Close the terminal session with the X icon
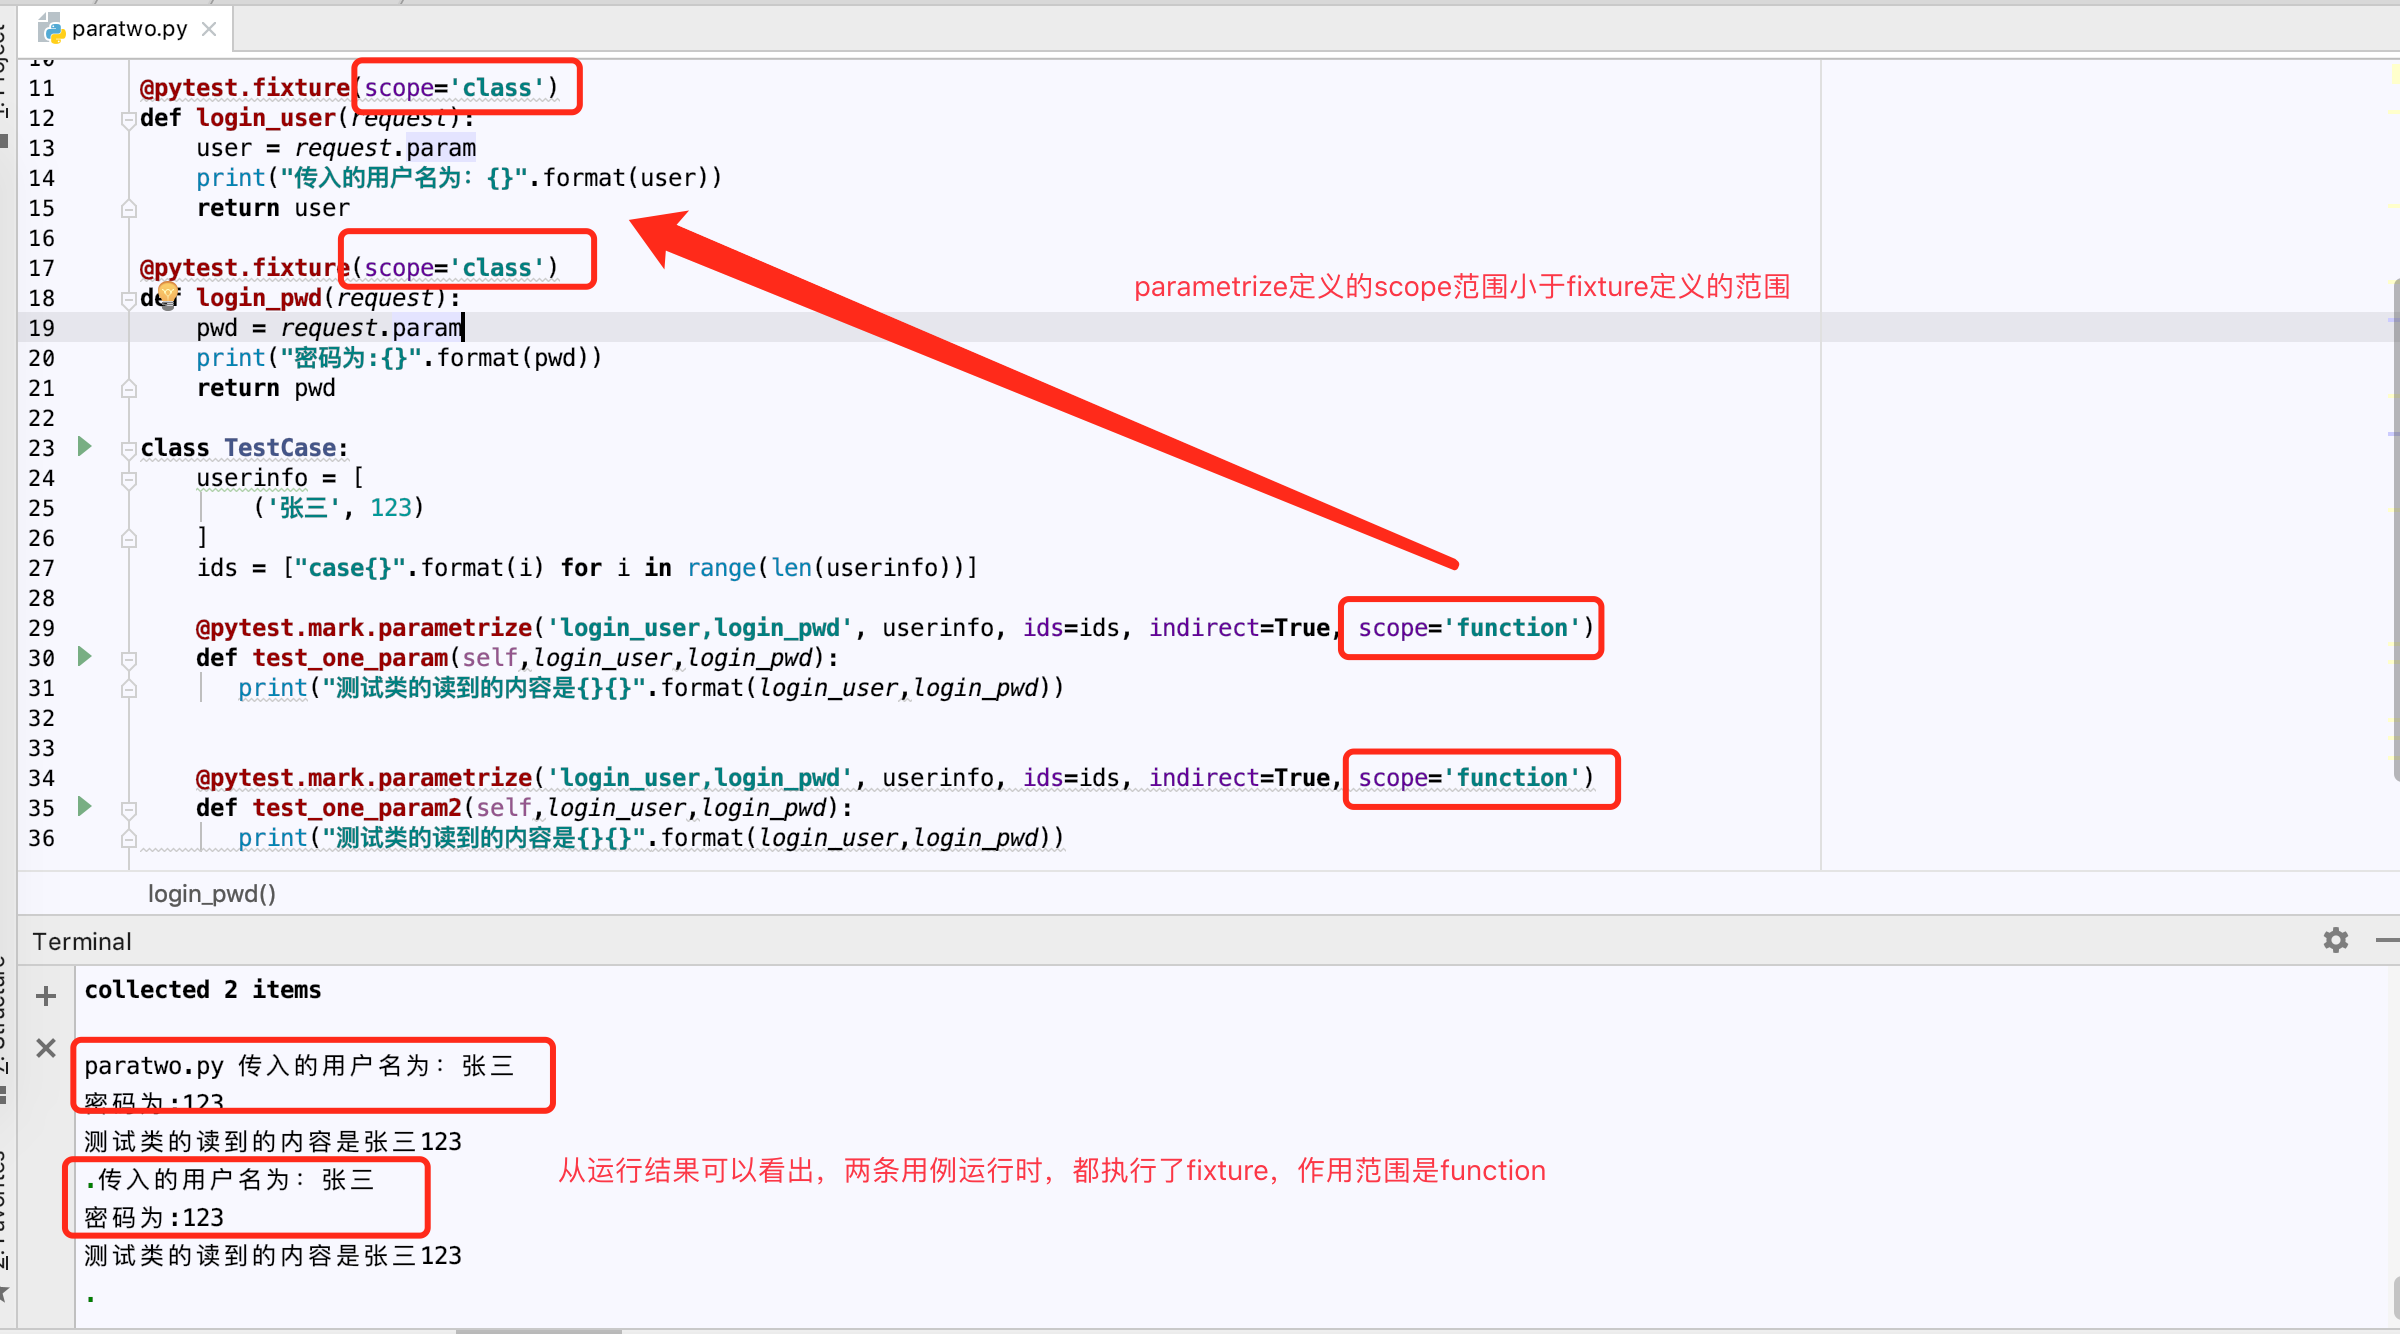The image size is (2400, 1334). pos(45,1047)
